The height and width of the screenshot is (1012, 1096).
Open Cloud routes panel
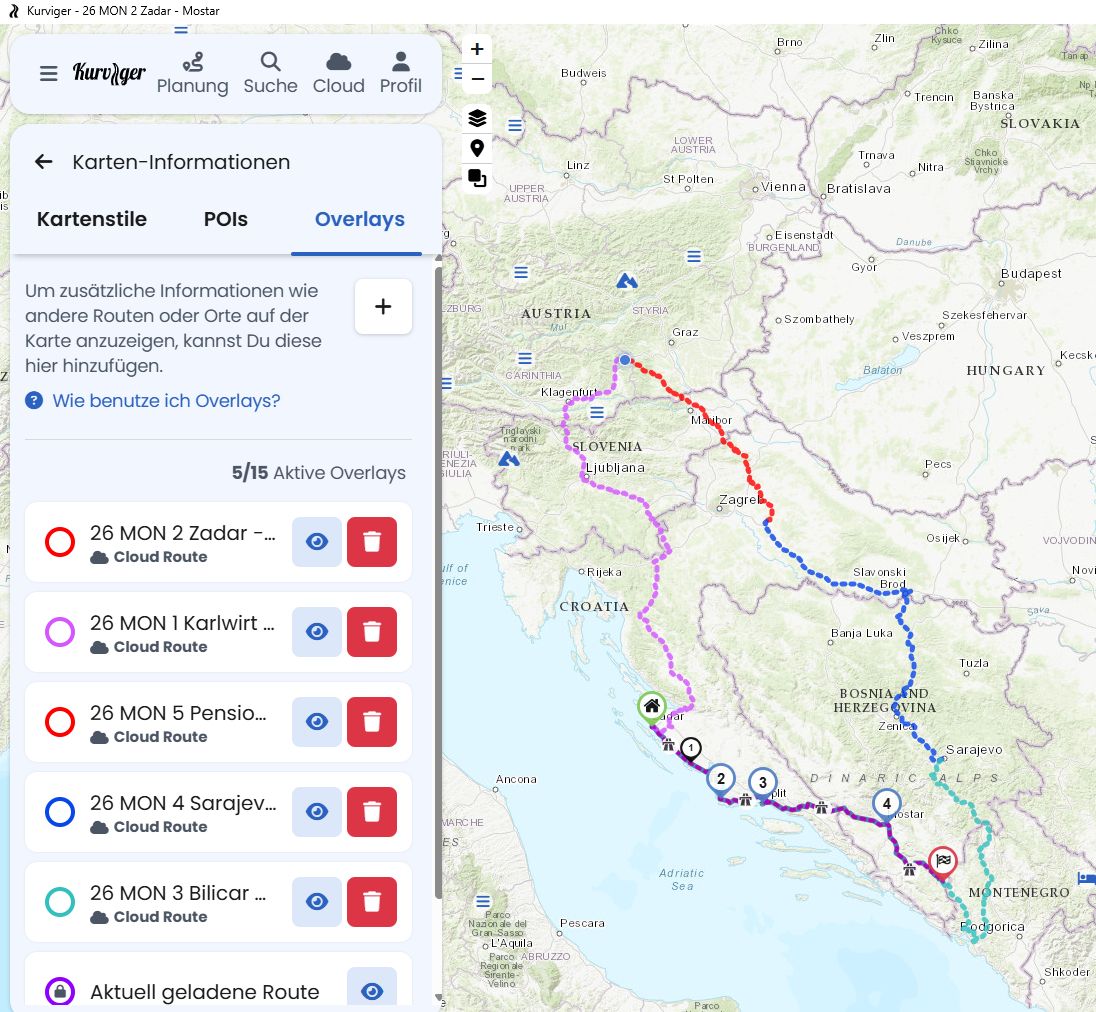click(338, 74)
